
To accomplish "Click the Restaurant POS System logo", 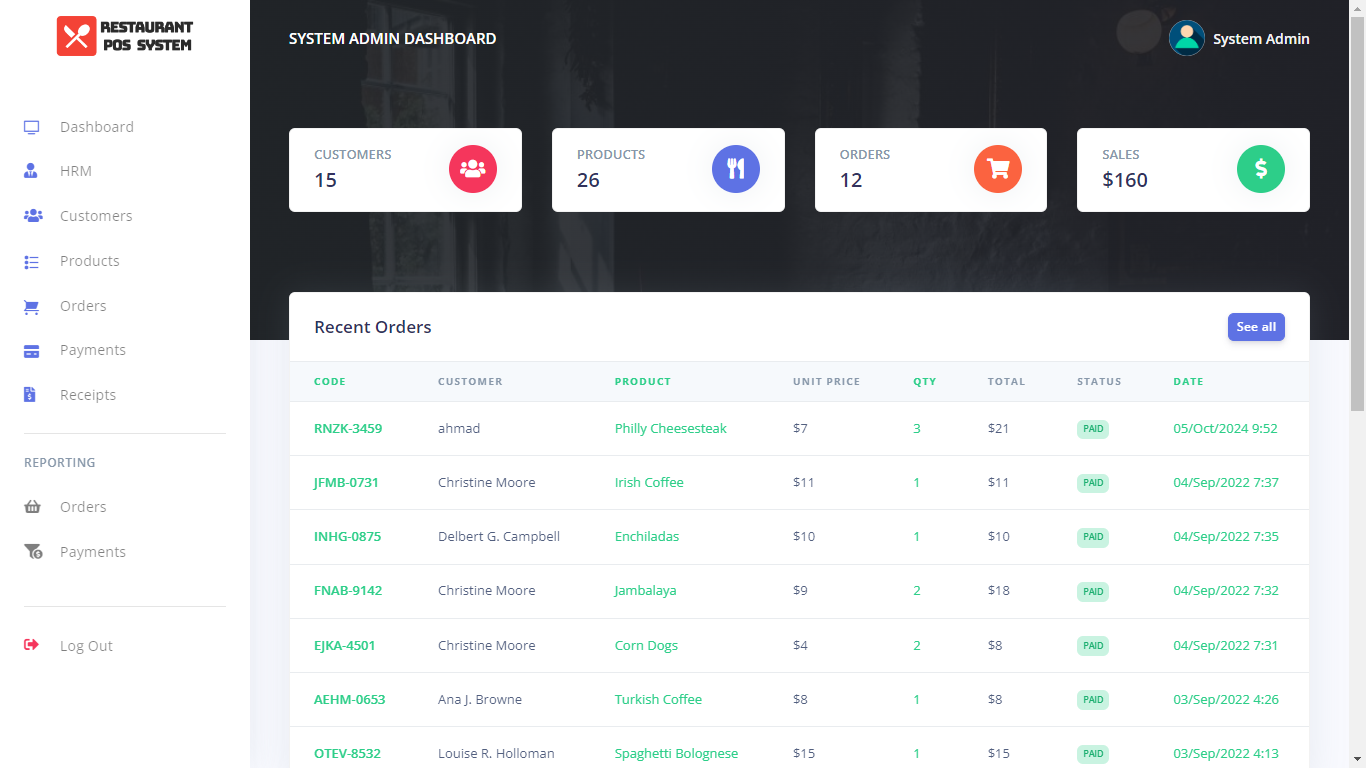I will (x=125, y=36).
